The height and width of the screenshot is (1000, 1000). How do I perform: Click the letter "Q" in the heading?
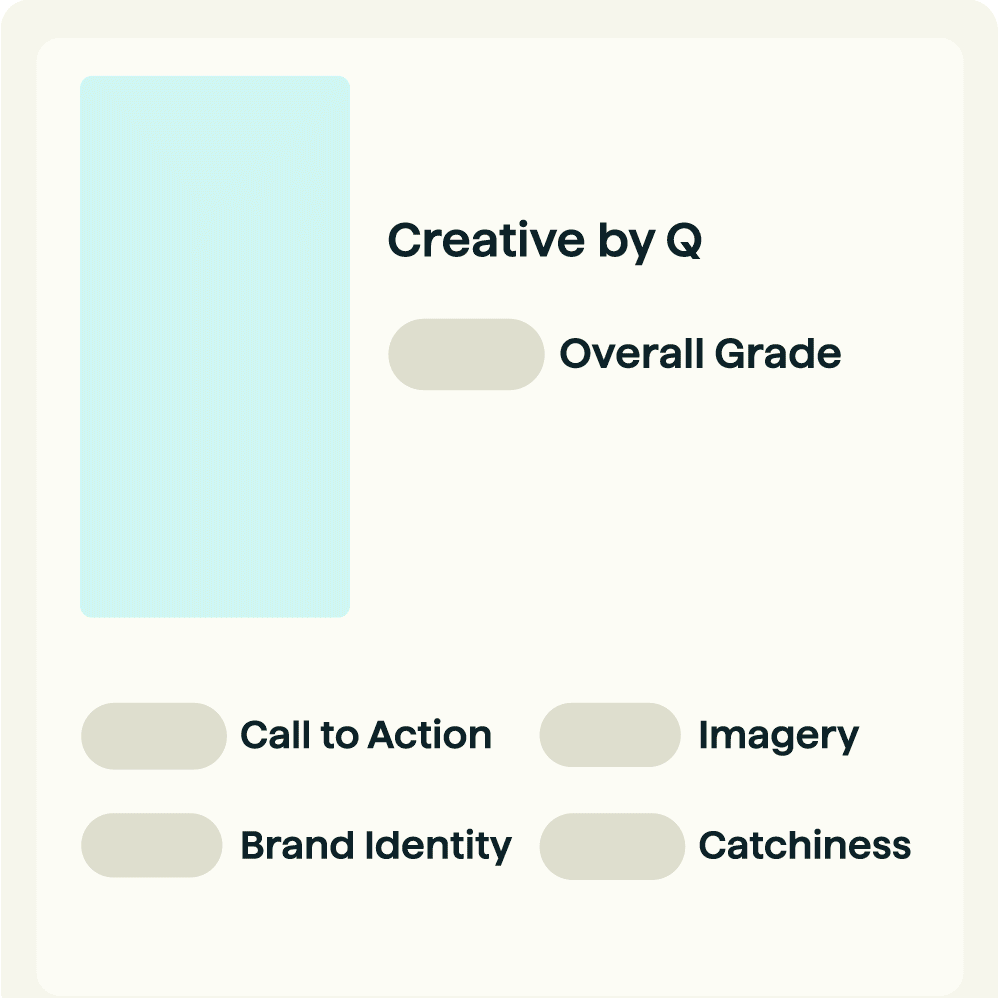coord(684,241)
